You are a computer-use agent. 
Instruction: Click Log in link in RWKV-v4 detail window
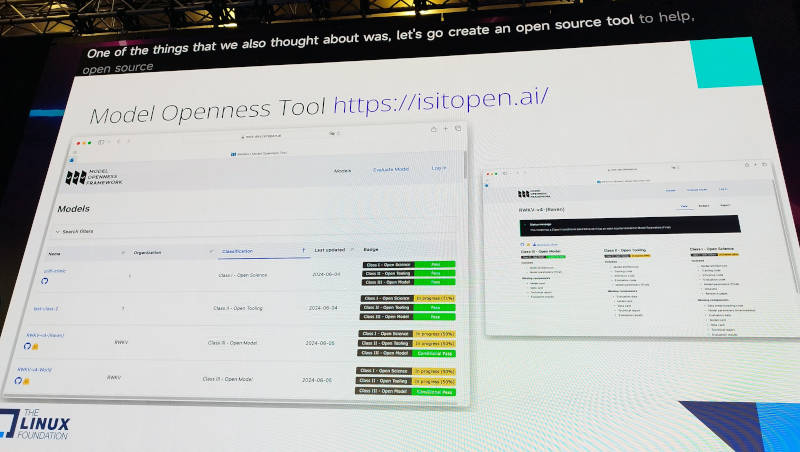(723, 189)
